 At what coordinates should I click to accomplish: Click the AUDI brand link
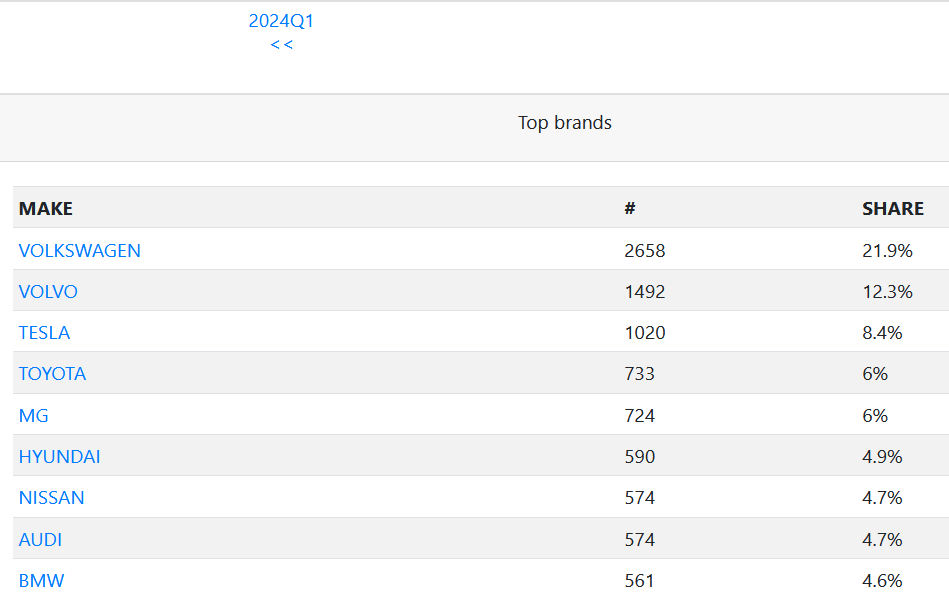coord(40,540)
